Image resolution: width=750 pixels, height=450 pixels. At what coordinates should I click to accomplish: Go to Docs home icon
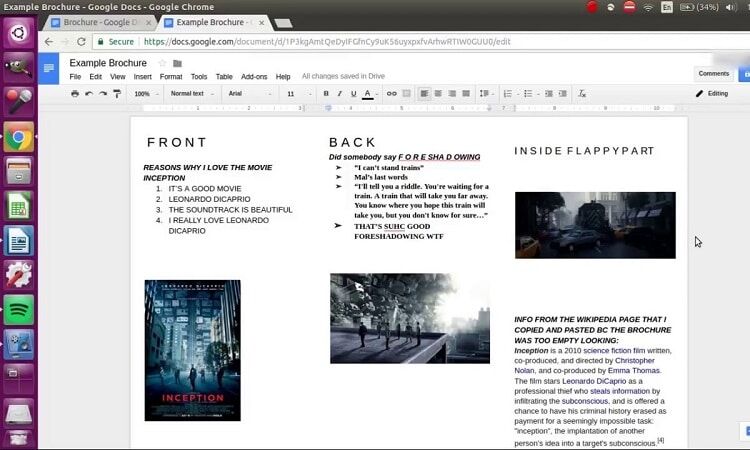[x=49, y=68]
